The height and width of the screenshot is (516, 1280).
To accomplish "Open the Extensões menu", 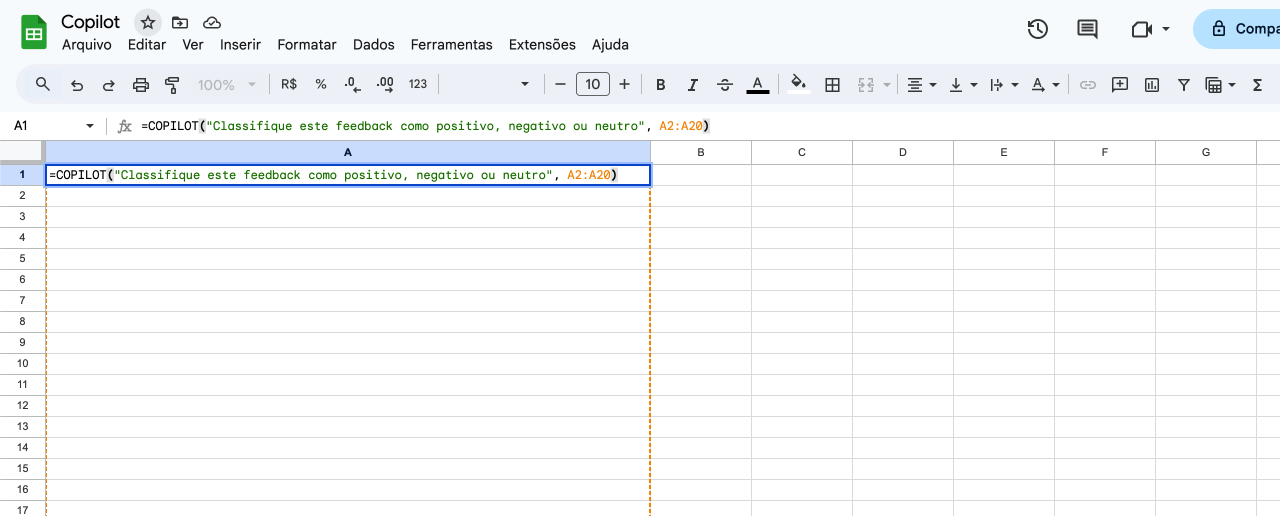I will [x=542, y=45].
